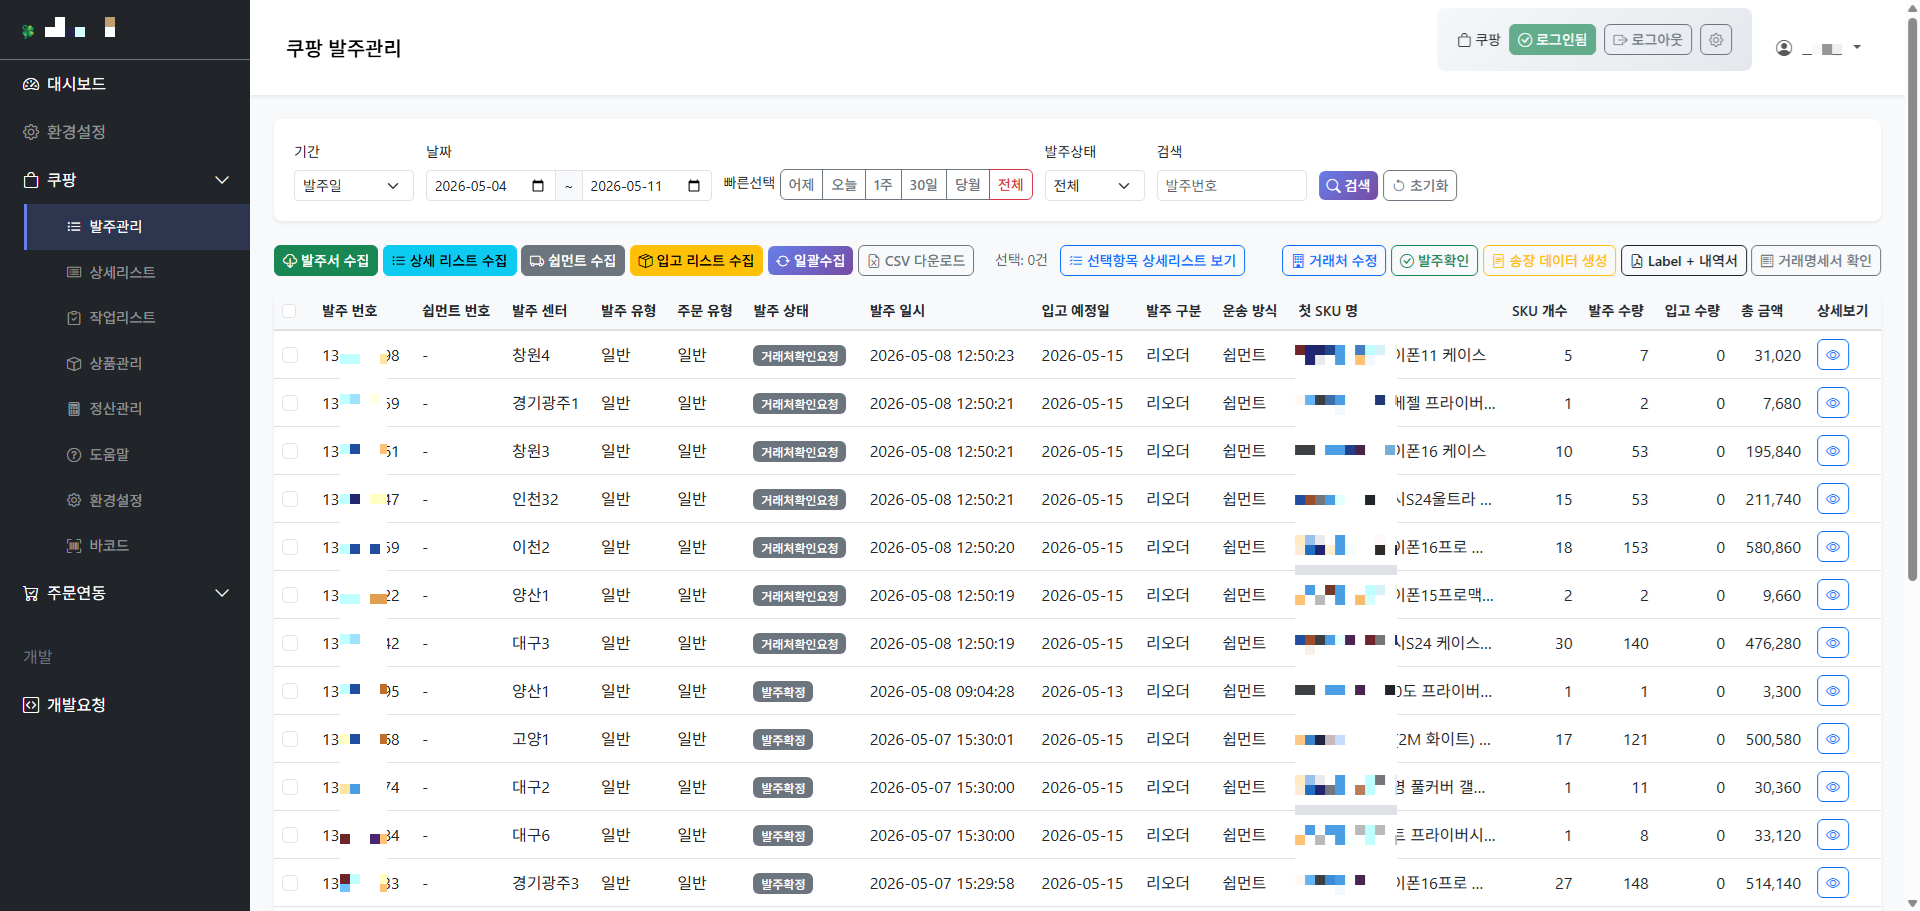Check the 대구6 row checkbox
The width and height of the screenshot is (1920, 911).
[290, 835]
